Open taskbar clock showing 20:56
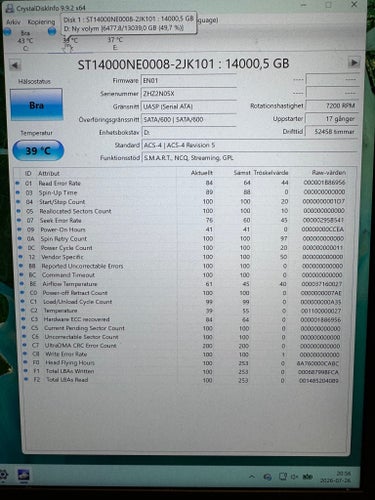The height and width of the screenshot is (500, 375). (336, 477)
